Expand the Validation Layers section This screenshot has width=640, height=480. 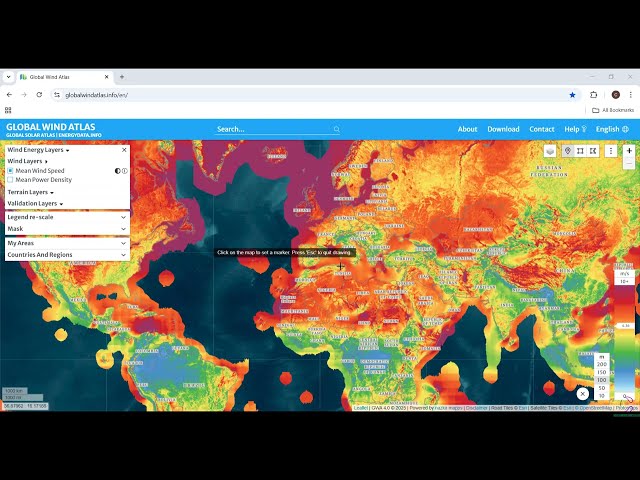tap(35, 203)
